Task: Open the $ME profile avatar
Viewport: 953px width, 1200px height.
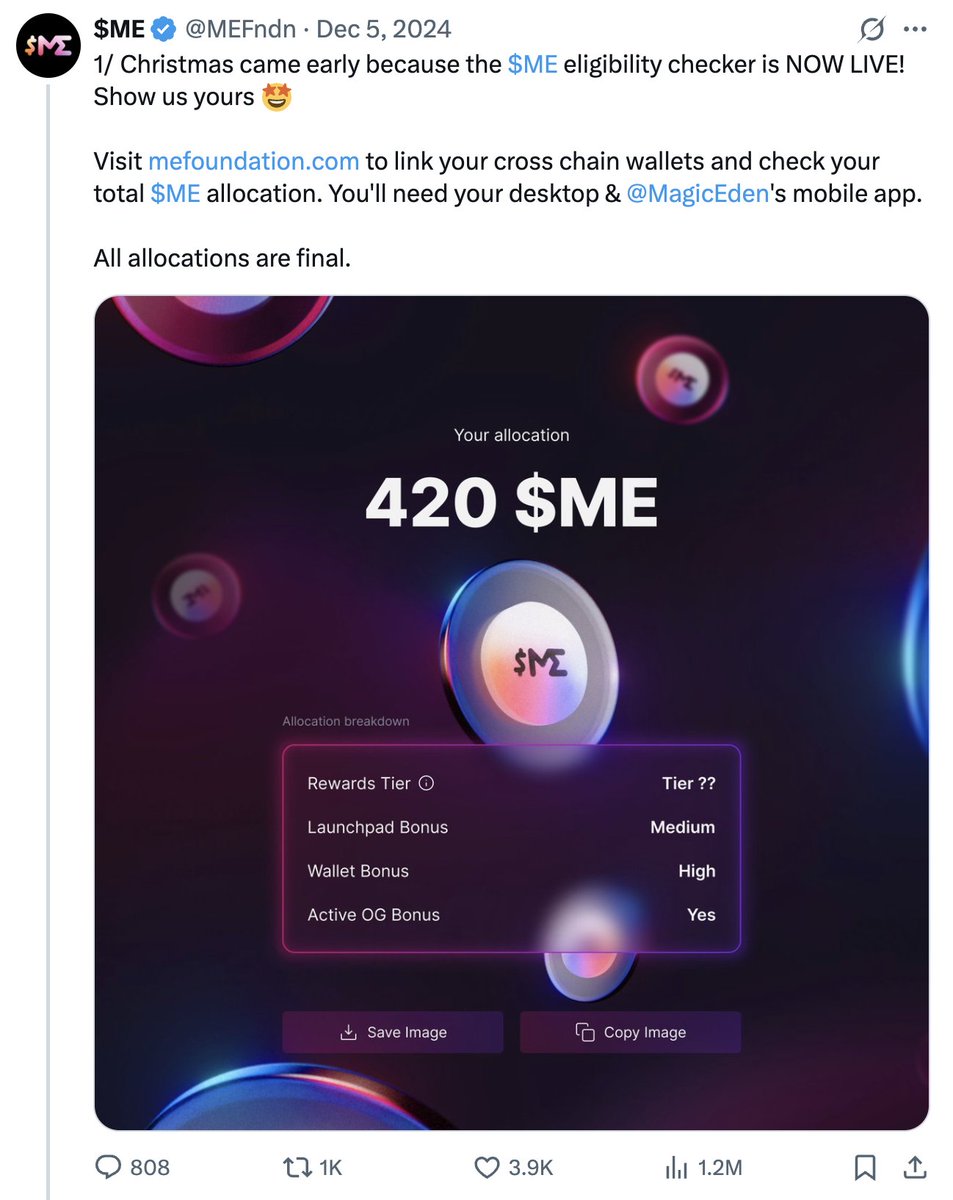Action: coord(48,47)
